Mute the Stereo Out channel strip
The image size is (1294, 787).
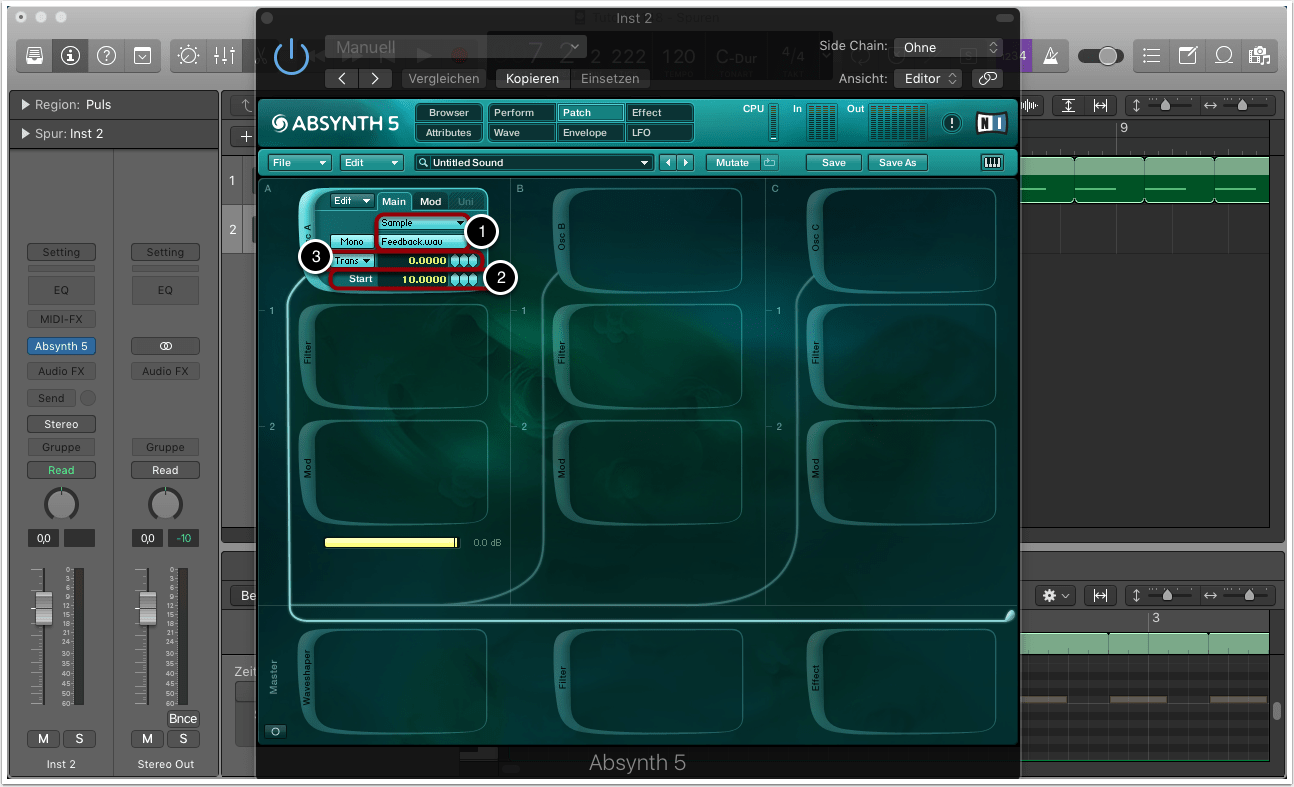point(147,739)
